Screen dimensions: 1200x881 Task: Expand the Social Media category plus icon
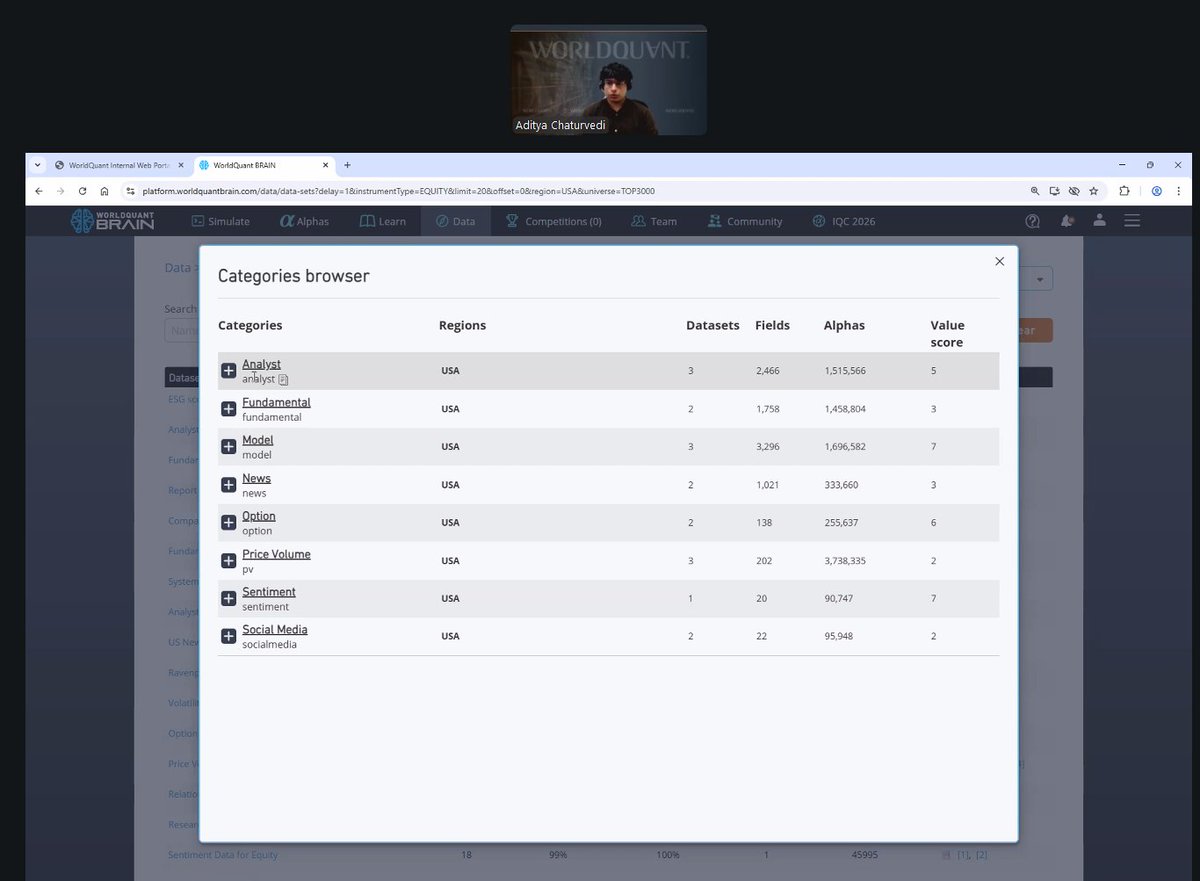coord(229,636)
